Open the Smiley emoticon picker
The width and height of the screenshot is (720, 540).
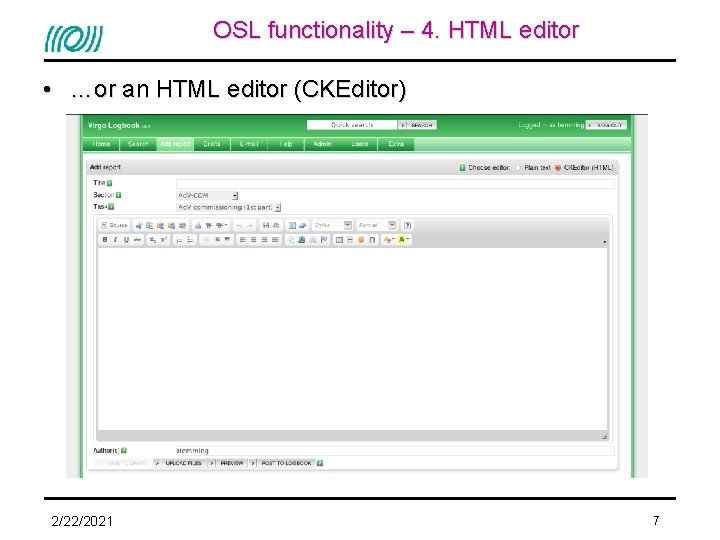click(361, 240)
